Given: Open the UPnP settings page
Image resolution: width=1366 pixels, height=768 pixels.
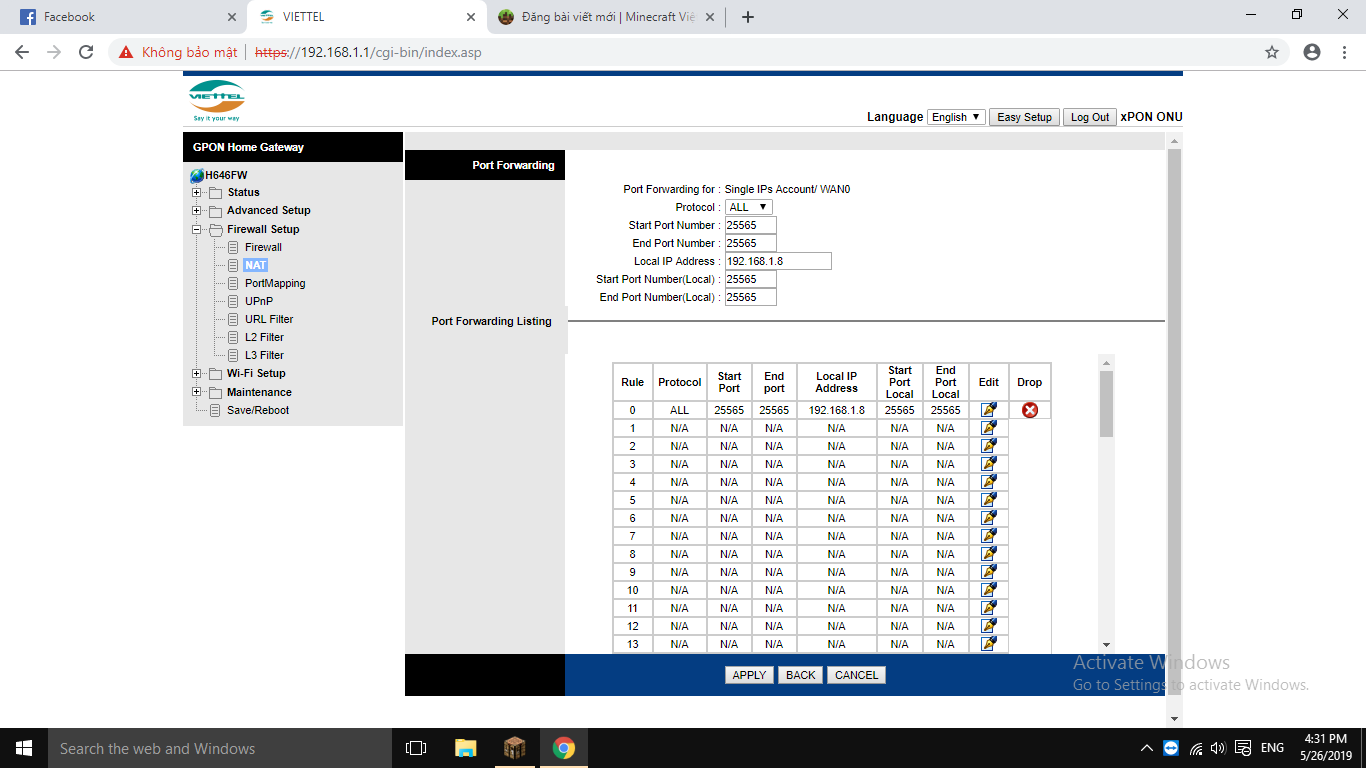Looking at the screenshot, I should pos(259,301).
